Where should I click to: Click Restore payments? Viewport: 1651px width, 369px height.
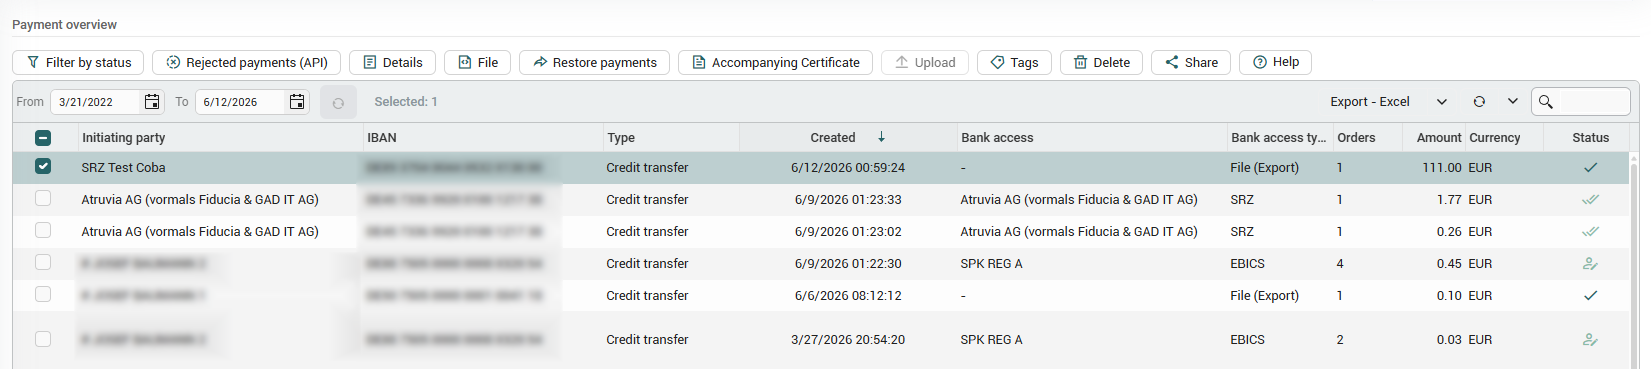tap(594, 62)
